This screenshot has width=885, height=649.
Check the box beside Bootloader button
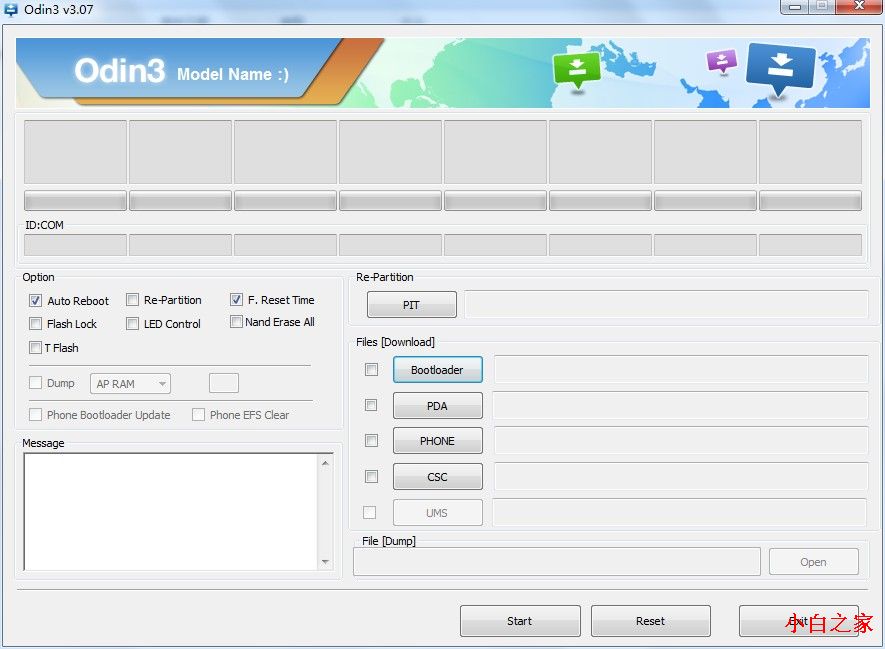point(371,370)
